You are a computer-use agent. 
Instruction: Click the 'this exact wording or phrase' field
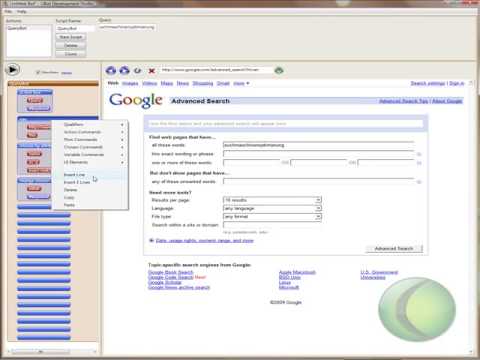pos(318,154)
